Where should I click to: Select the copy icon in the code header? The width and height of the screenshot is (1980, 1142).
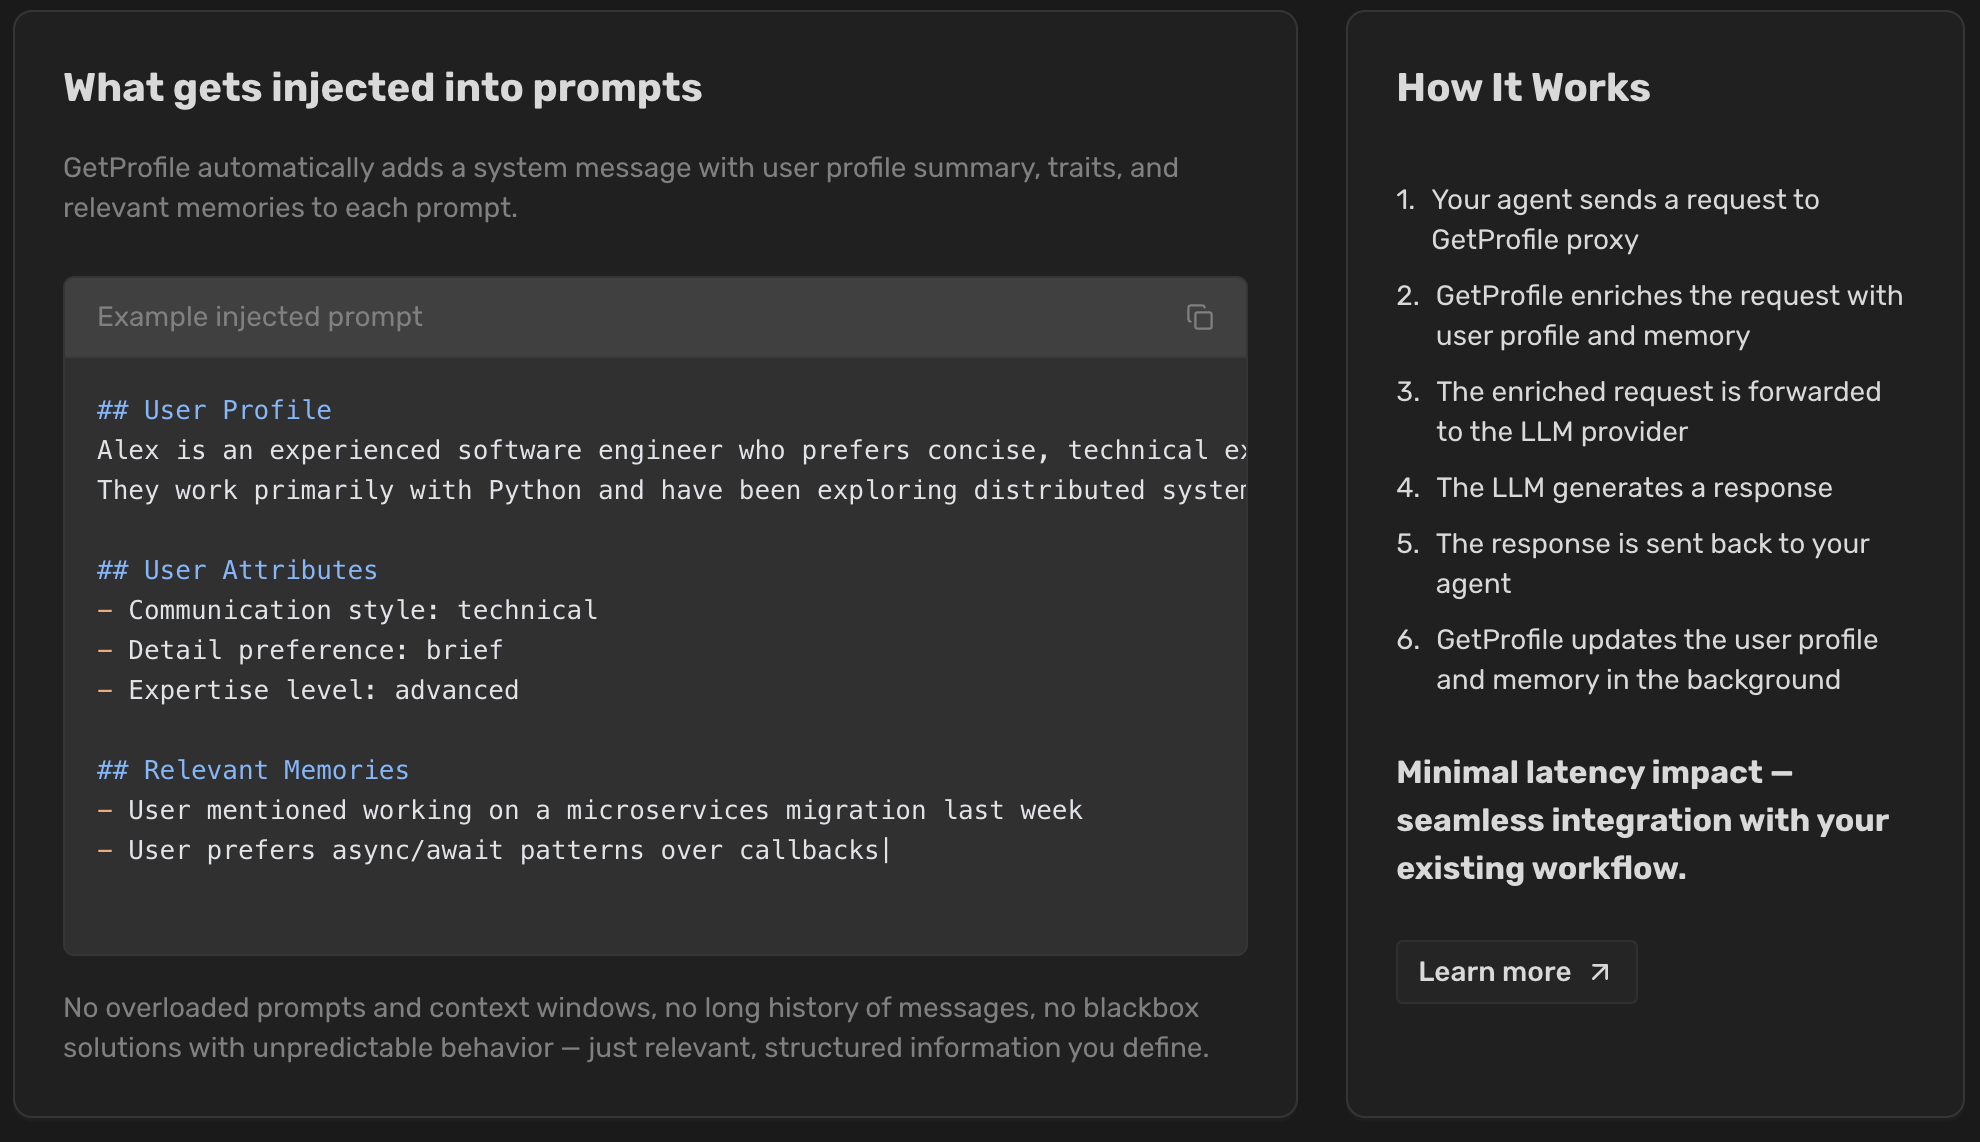1200,317
